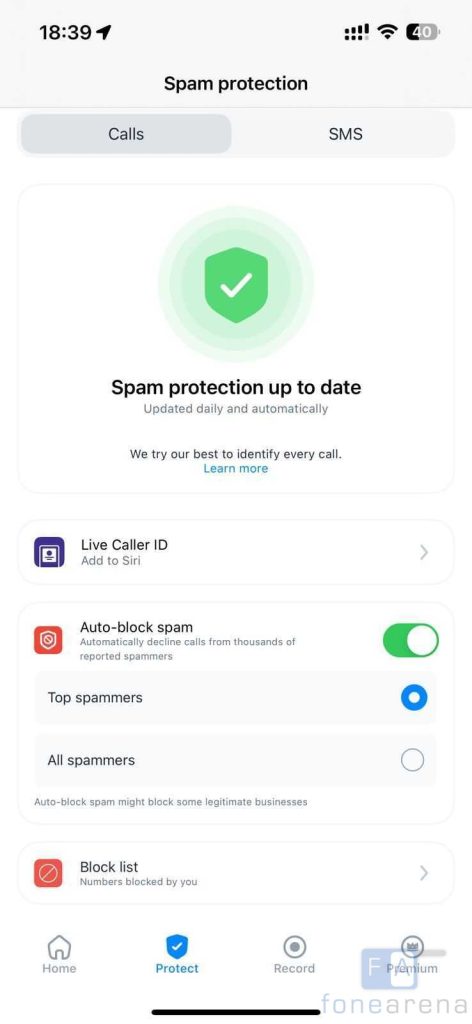Tap Block list Numbers blocked by you

tap(236, 873)
